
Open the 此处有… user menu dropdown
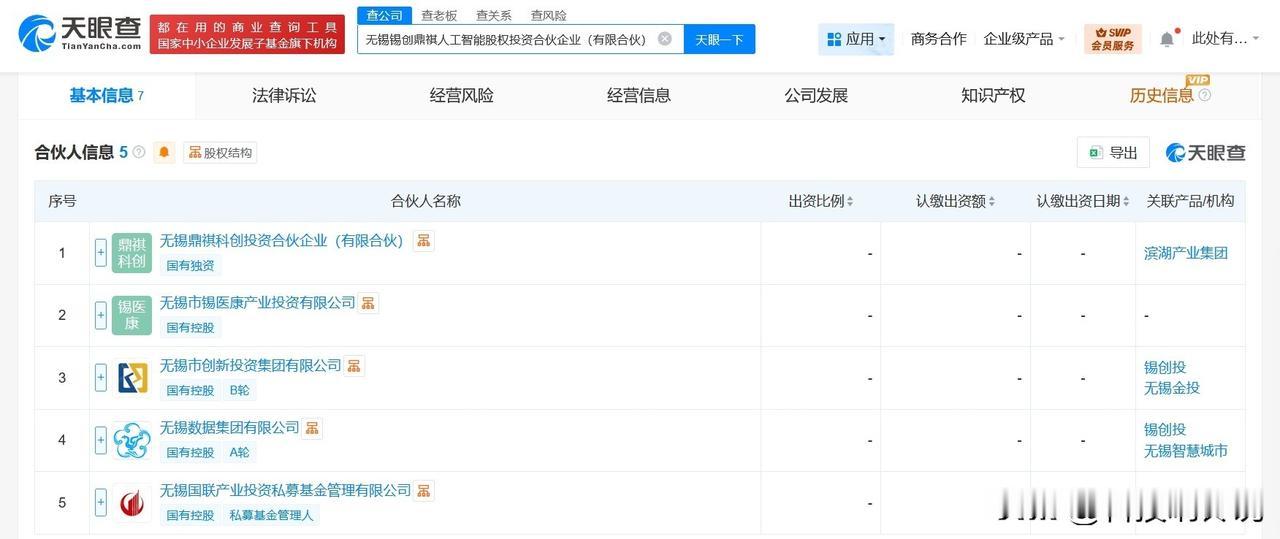coord(1226,39)
